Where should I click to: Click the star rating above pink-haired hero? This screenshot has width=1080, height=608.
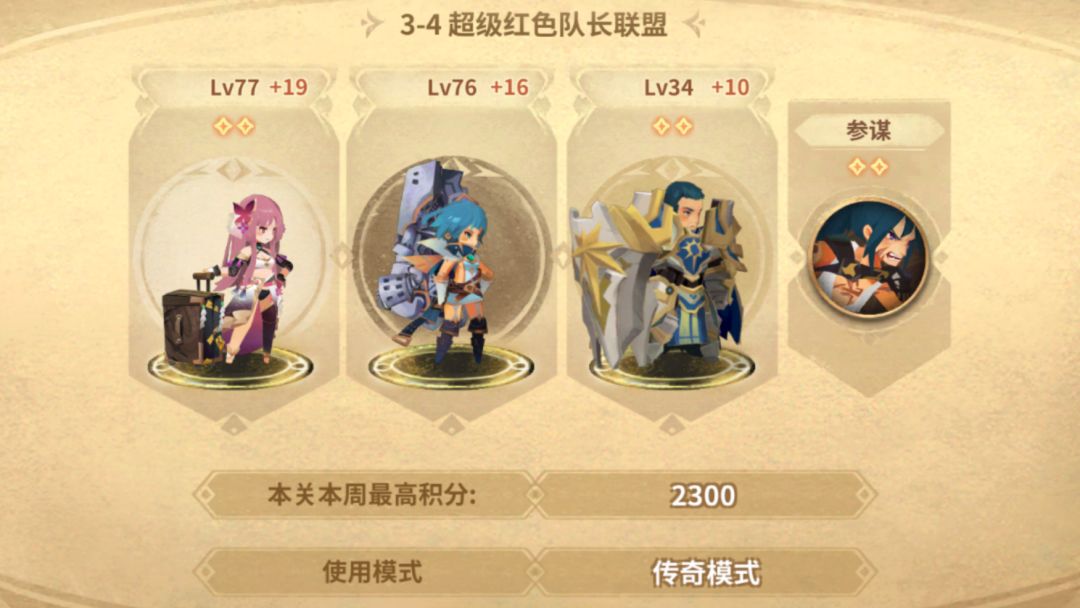(234, 126)
